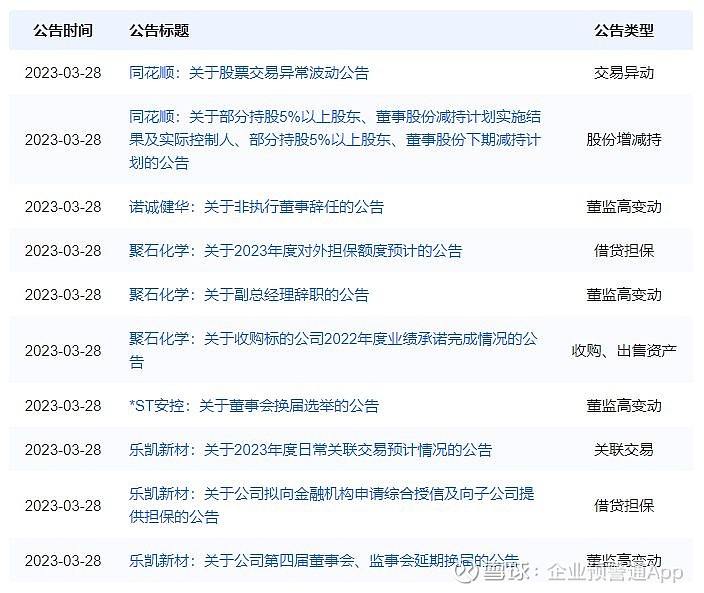Click the 公告标题 column header
This screenshot has height=593, width=704.
pyautogui.click(x=159, y=31)
